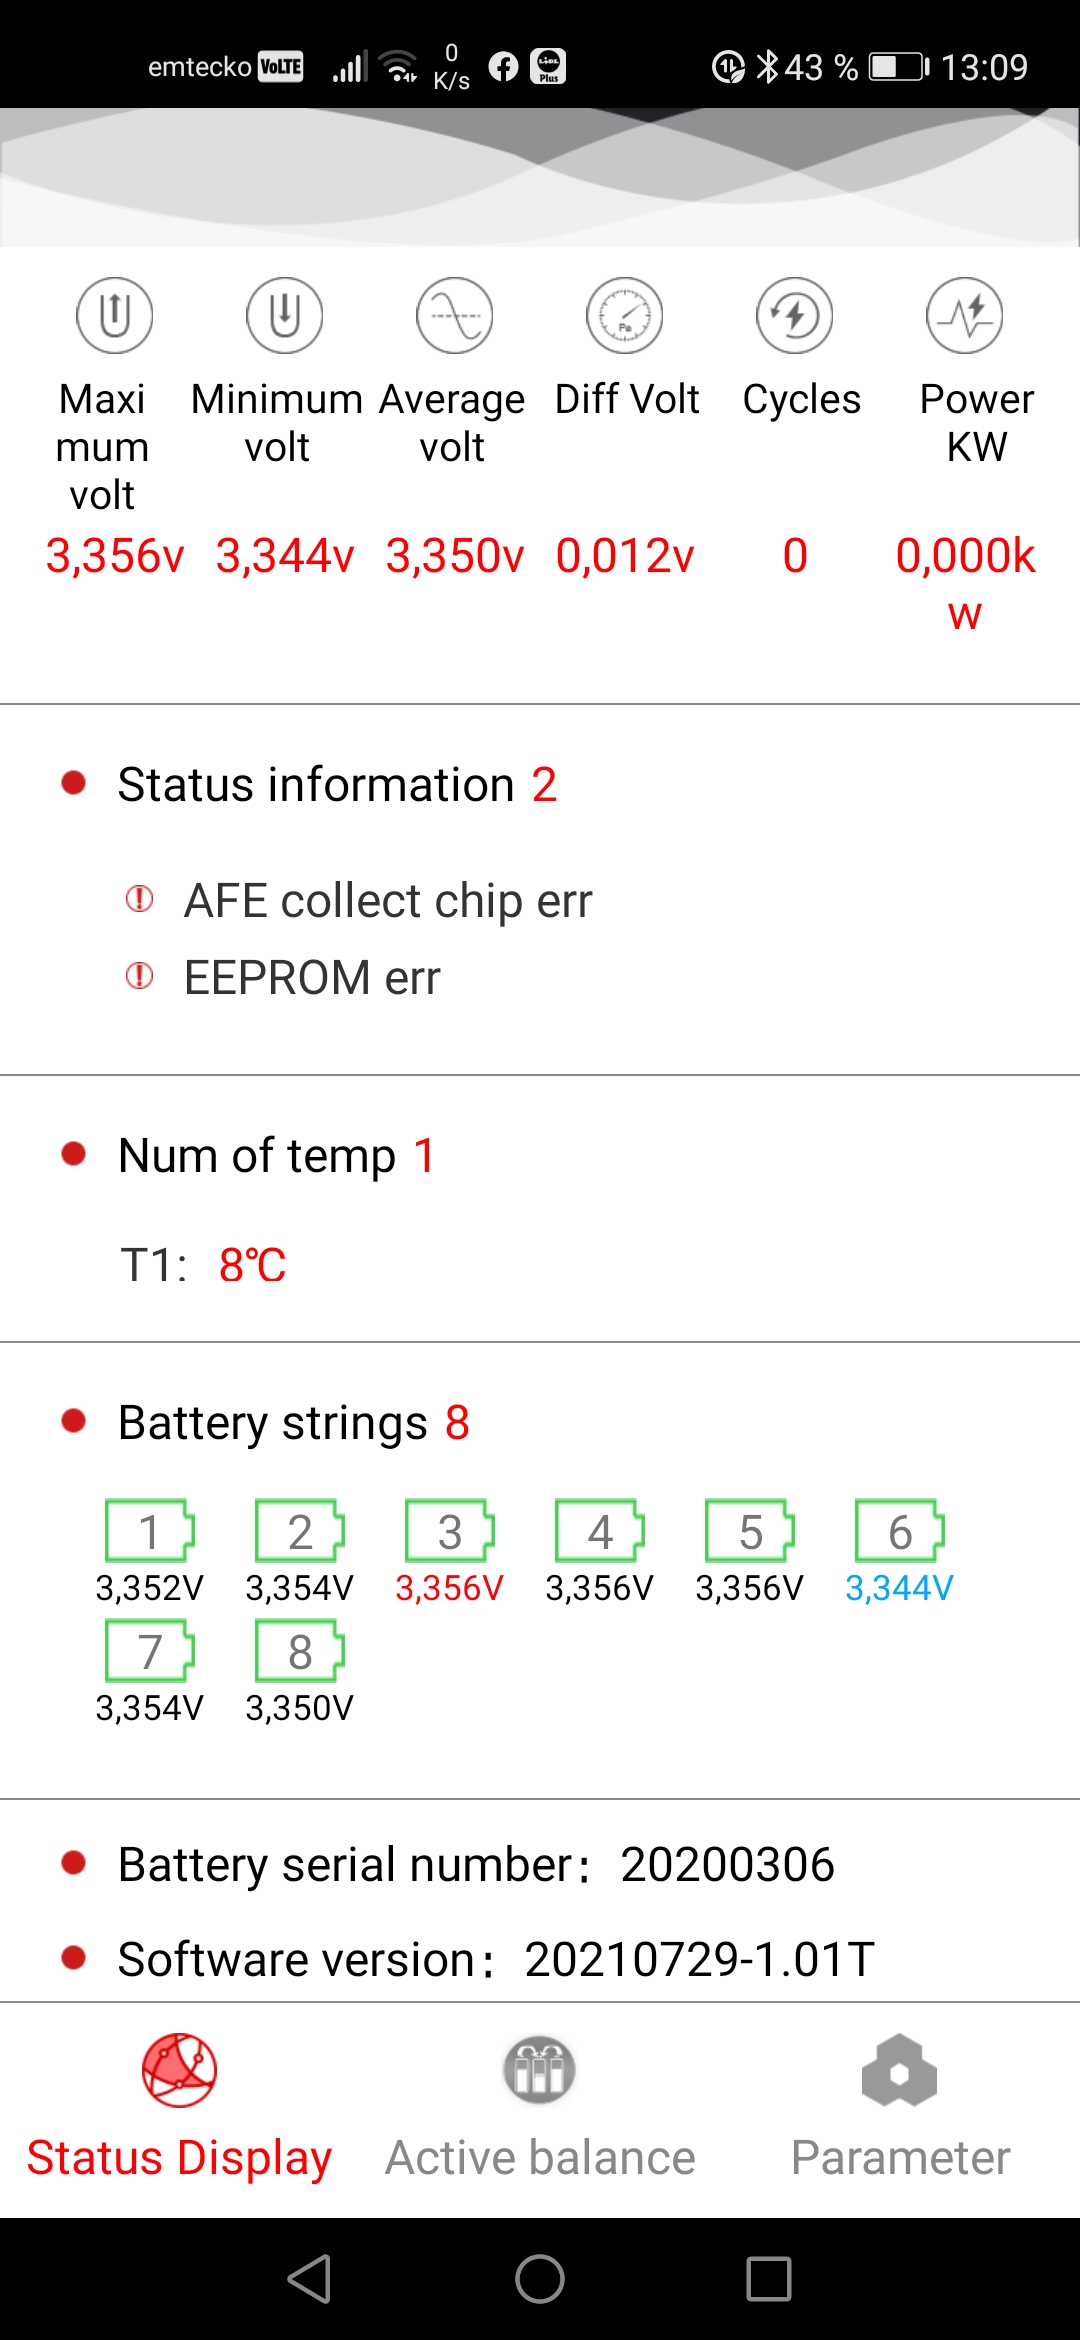Tap the Android home navigation button

tap(540, 2279)
